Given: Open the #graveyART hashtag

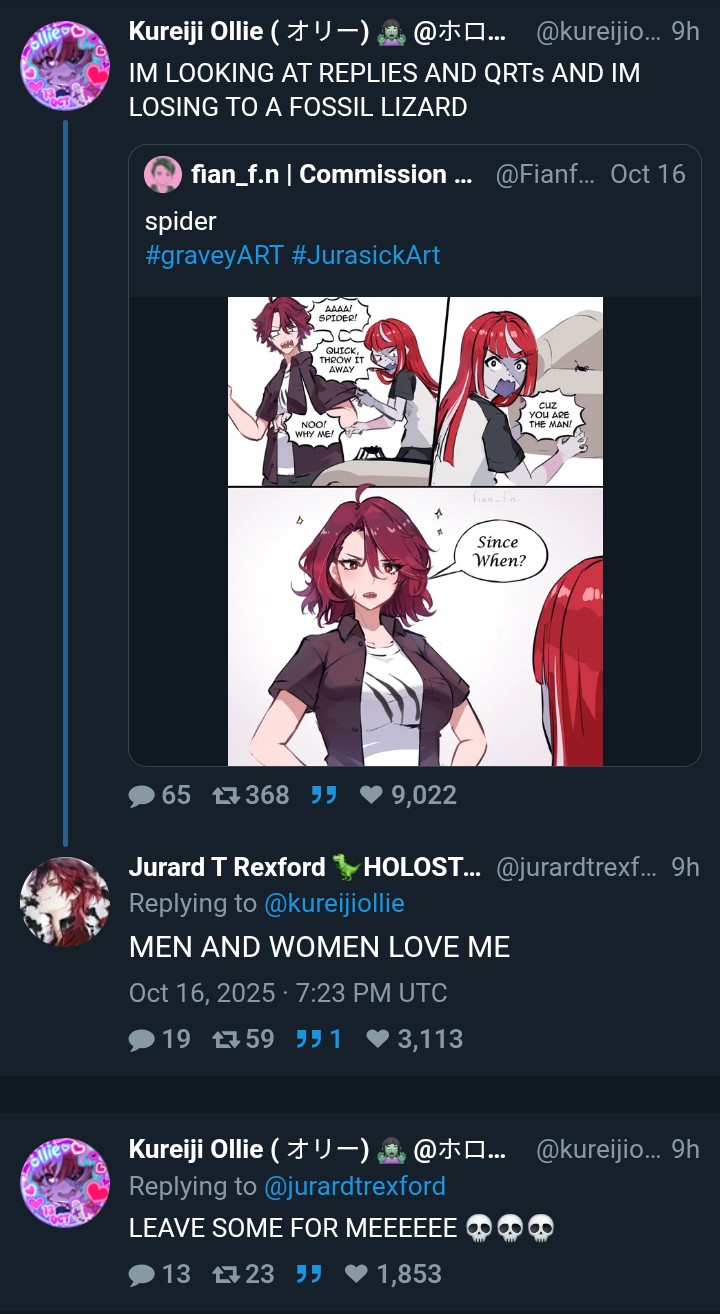Looking at the screenshot, I should tap(214, 255).
